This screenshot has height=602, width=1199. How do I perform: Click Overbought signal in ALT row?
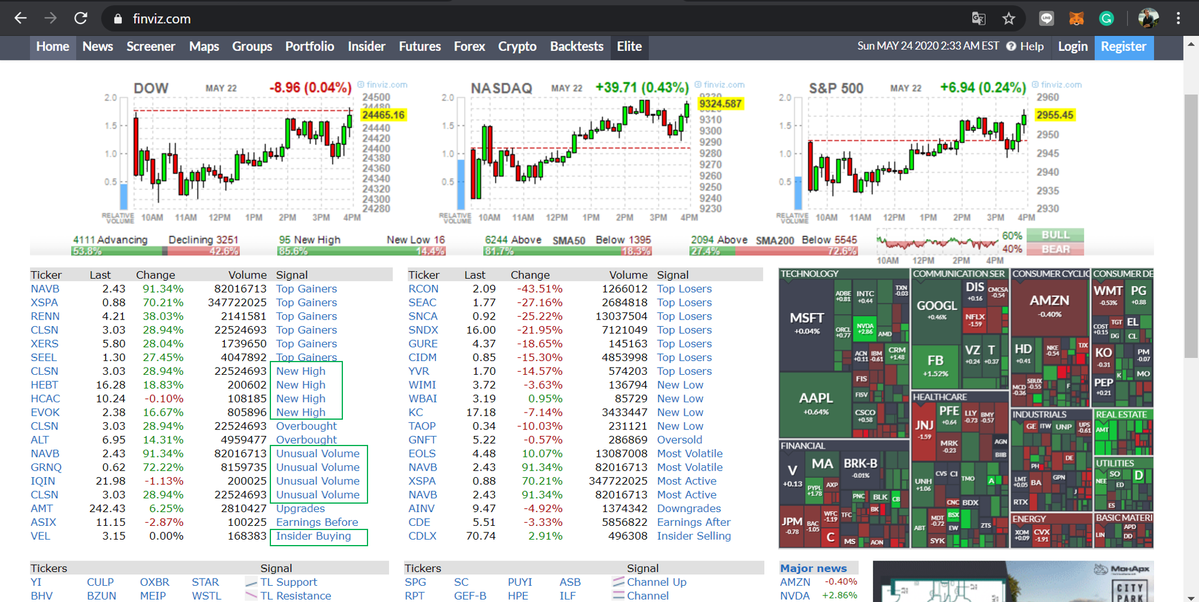point(306,440)
